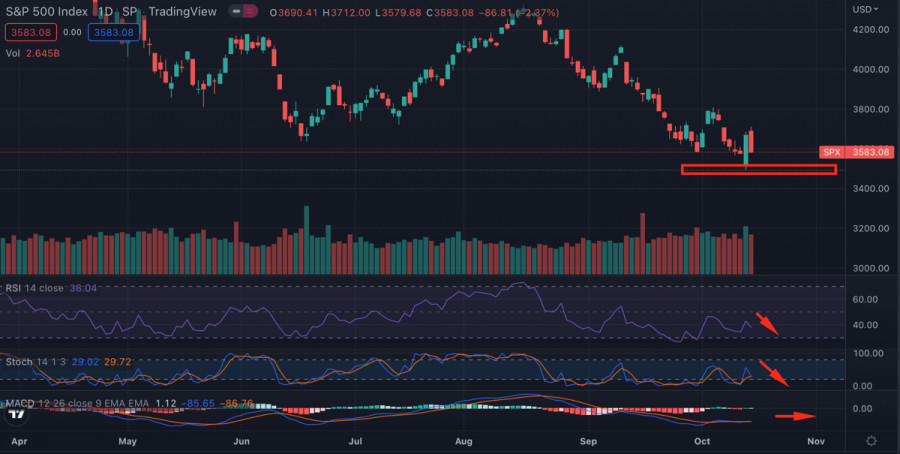
Task: Click the 3800.00 price axis label
Action: 870,109
